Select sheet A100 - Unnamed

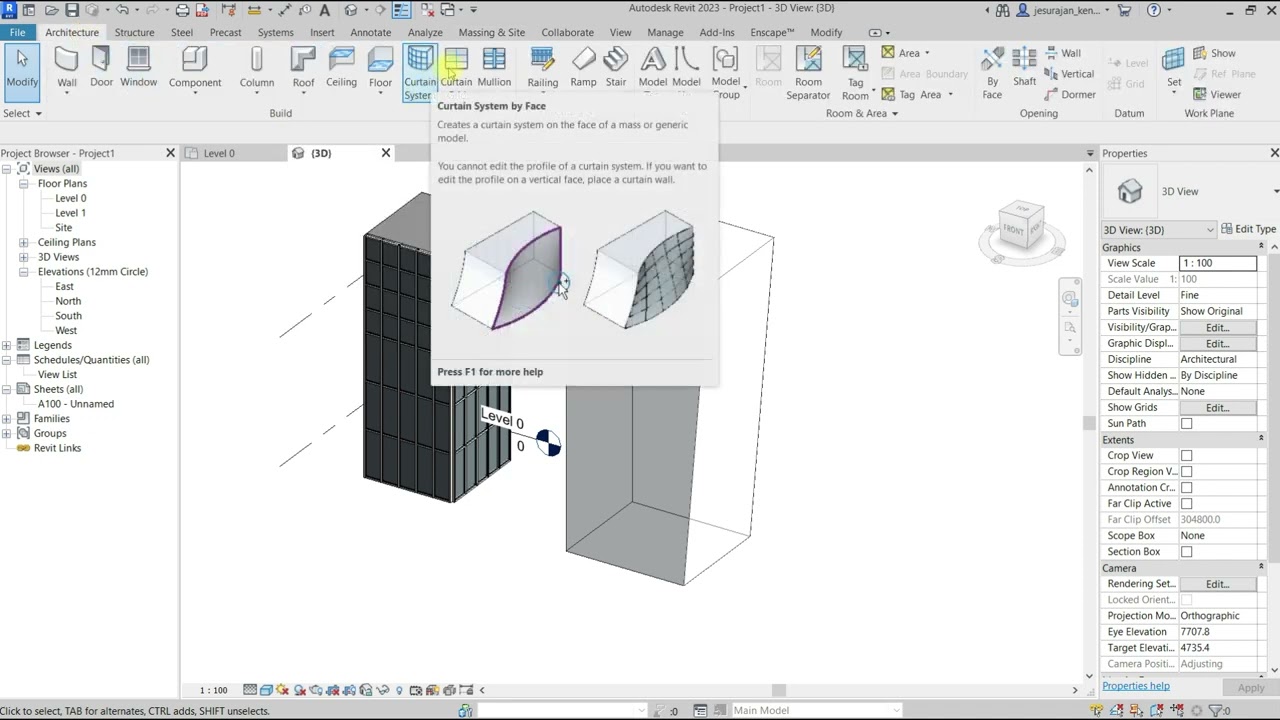pos(76,404)
